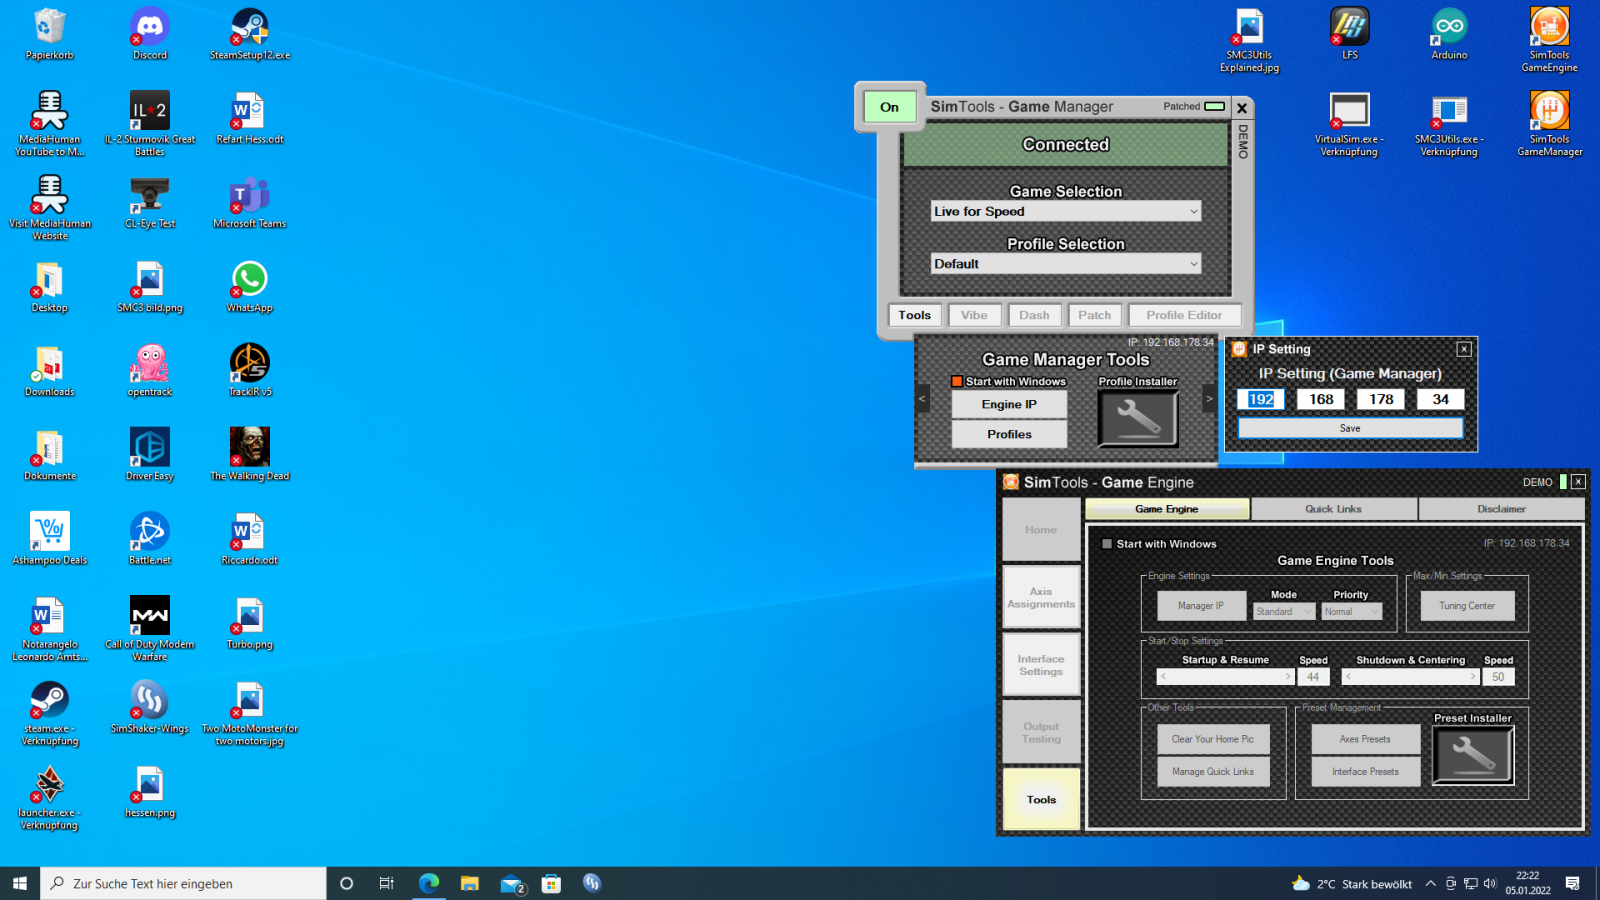The width and height of the screenshot is (1600, 900).
Task: Click the Tuning Center button
Action: point(1467,606)
